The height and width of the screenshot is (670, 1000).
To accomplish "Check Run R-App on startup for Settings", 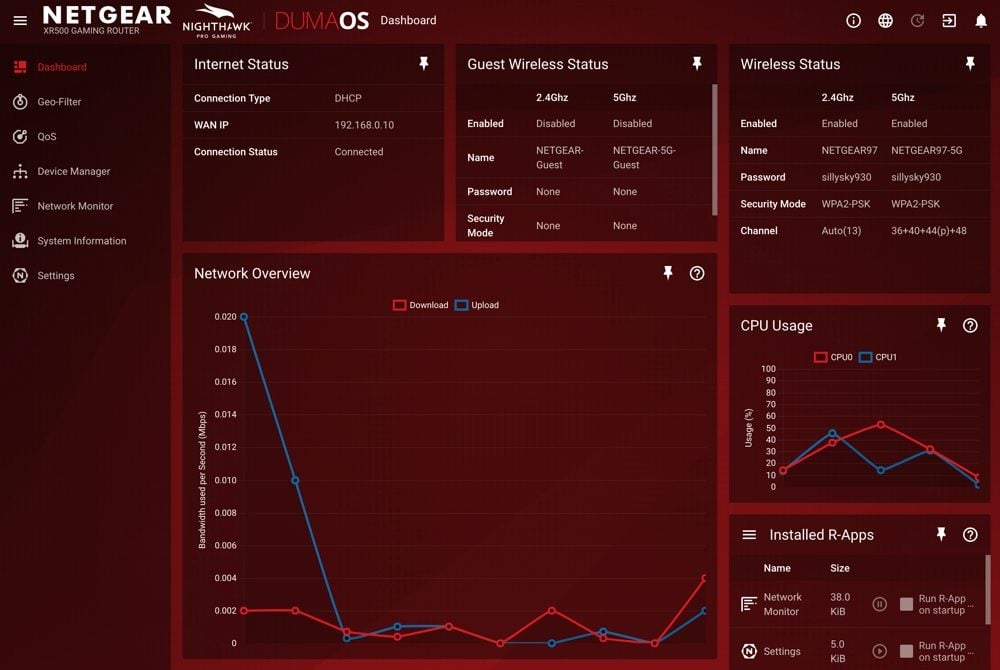I will 906,651.
